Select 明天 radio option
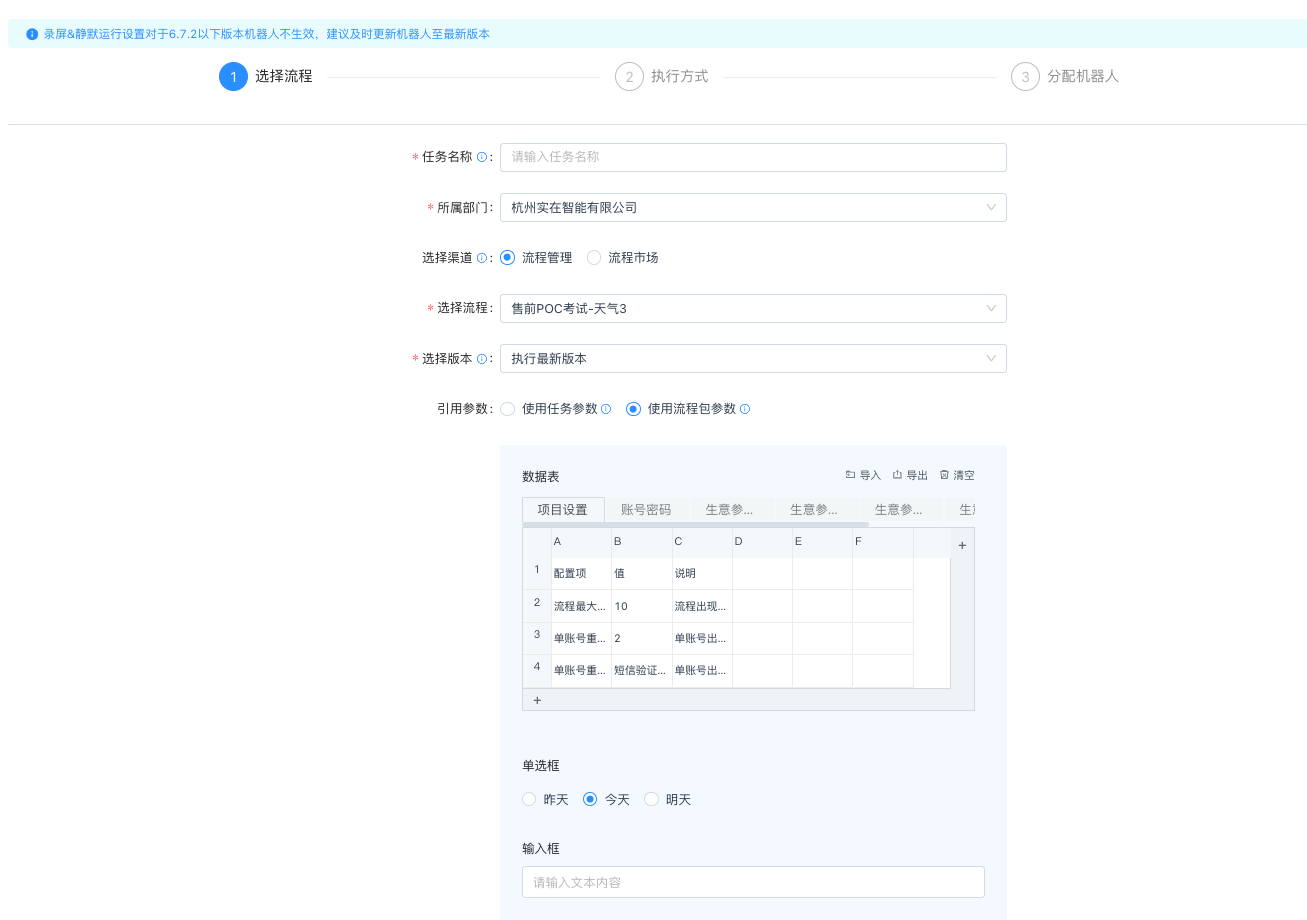 coord(652,799)
